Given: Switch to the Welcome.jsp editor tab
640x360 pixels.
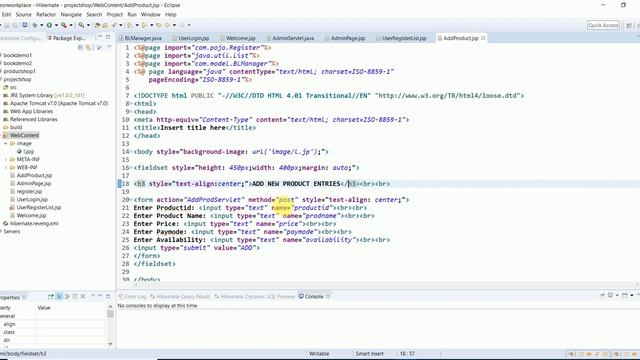Looking at the screenshot, I should (238, 38).
